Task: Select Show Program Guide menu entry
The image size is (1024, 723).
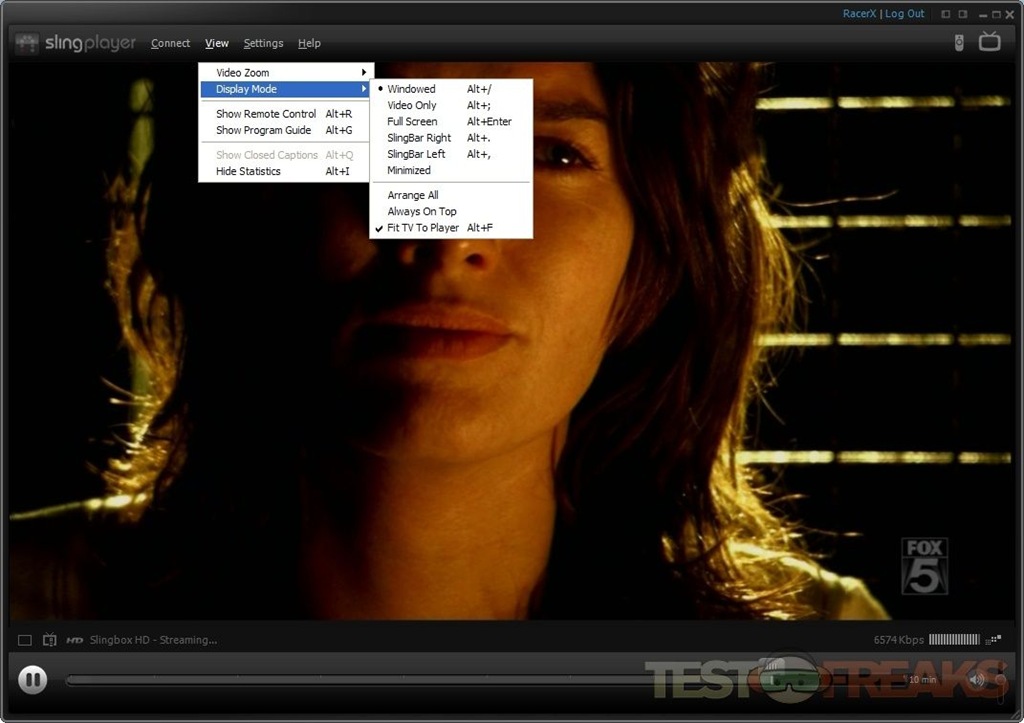Action: 264,130
